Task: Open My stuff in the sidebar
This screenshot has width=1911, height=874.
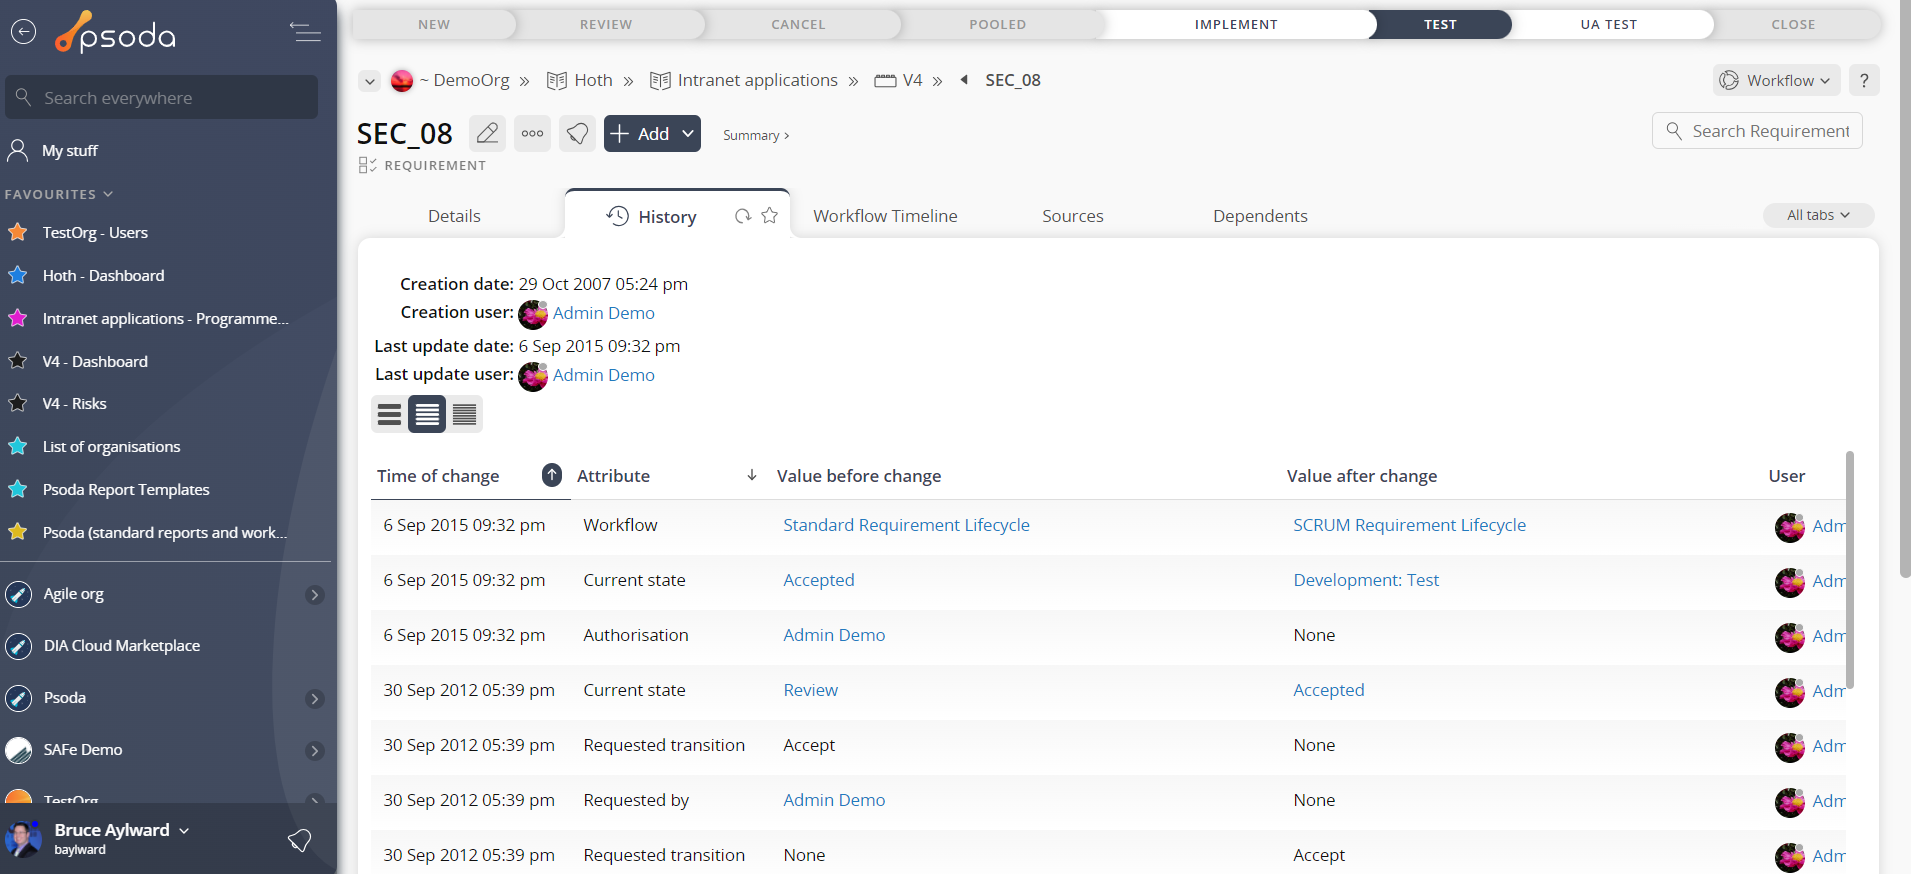Action: click(70, 151)
